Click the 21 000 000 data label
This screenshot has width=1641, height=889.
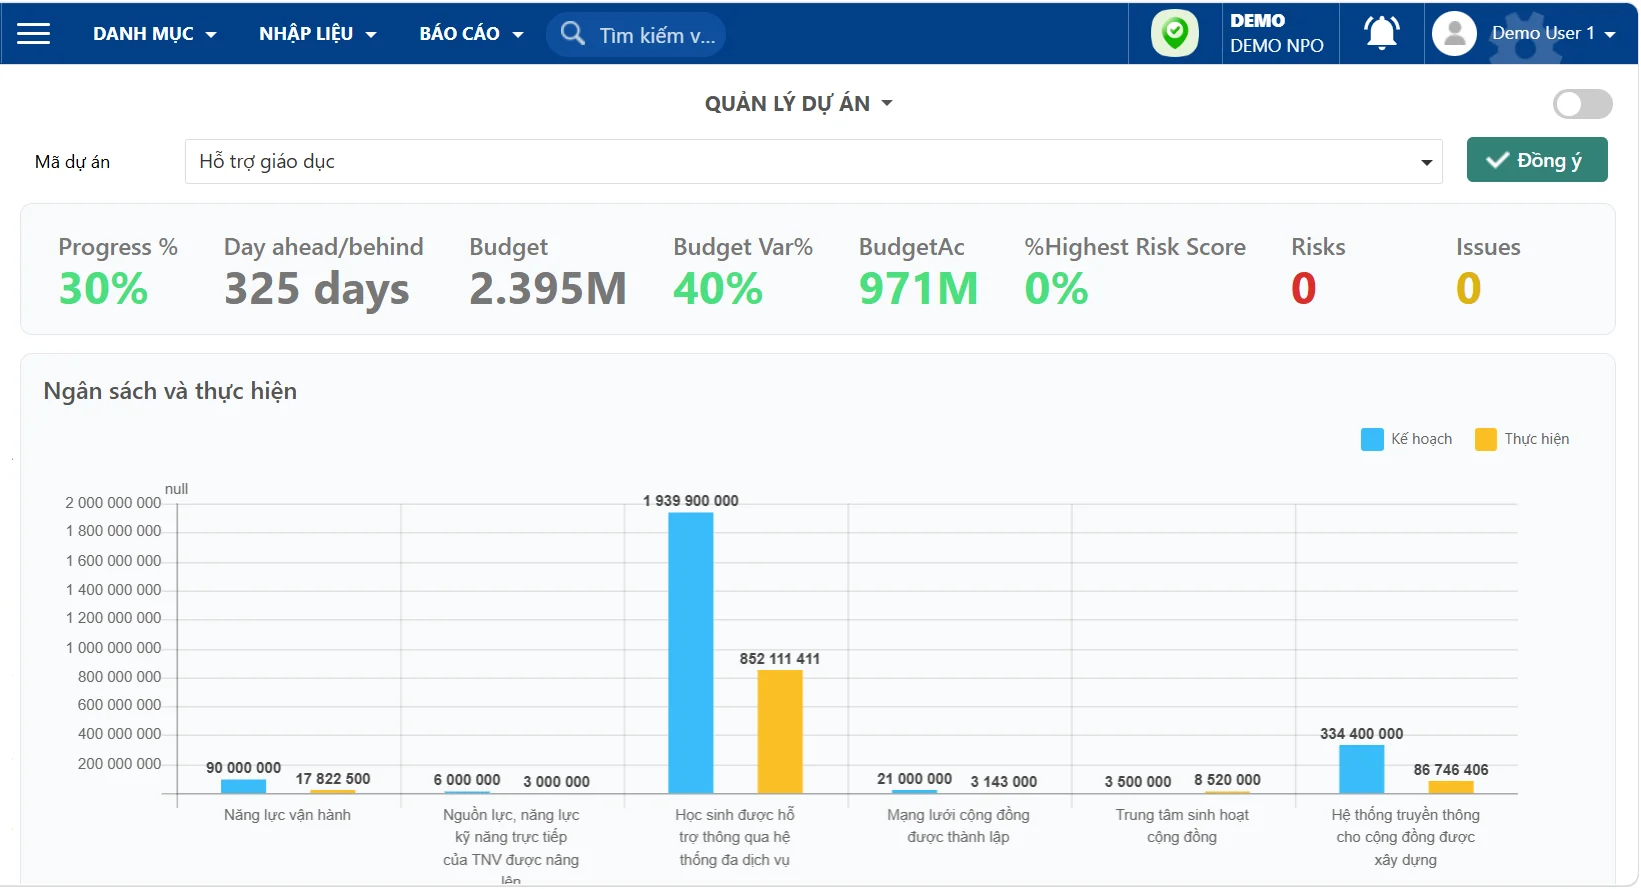tap(914, 780)
